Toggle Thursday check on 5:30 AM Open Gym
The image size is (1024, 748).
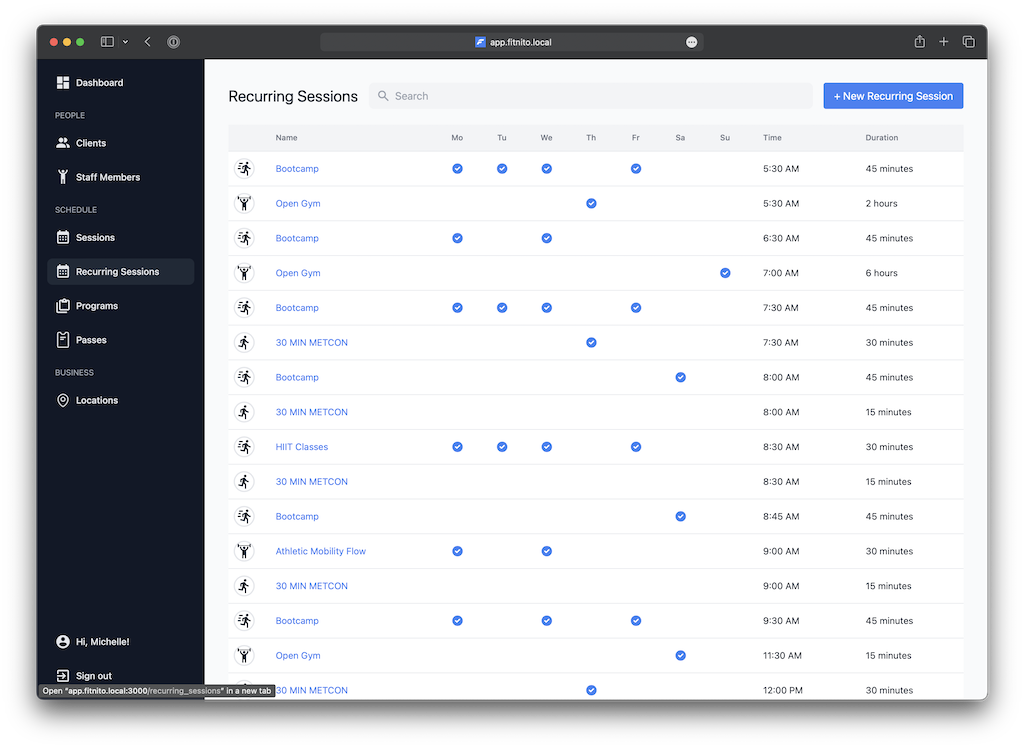click(x=591, y=203)
